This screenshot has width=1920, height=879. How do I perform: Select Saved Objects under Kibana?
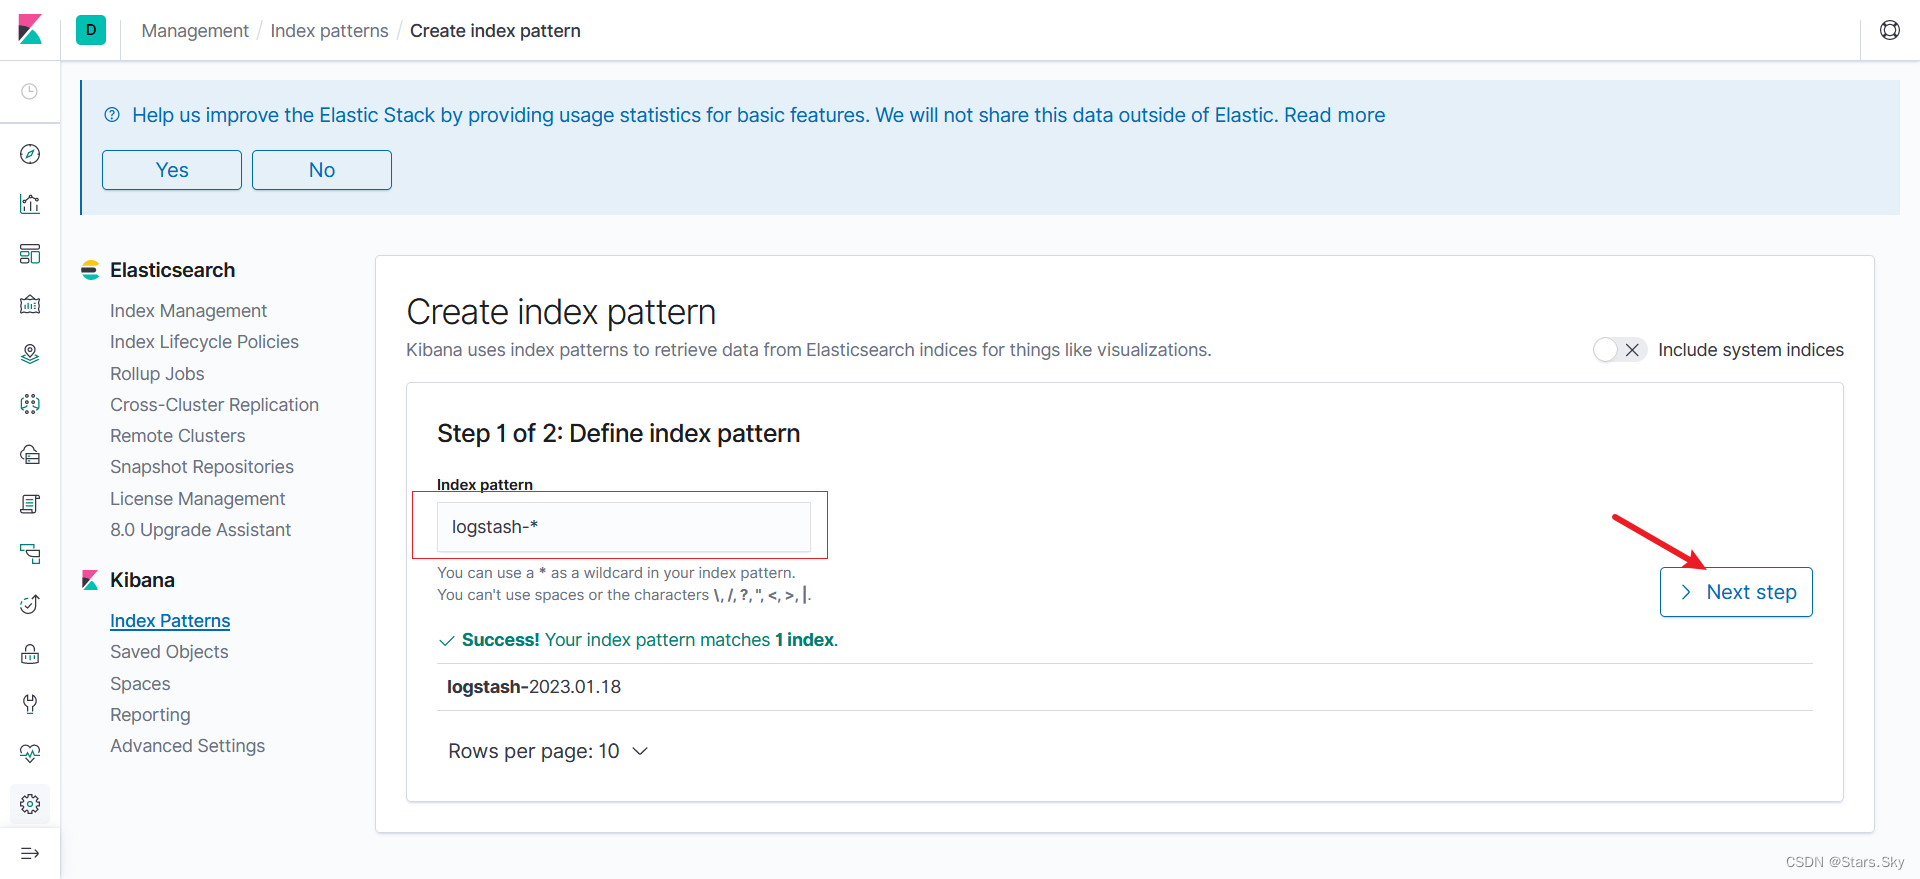[x=169, y=652]
